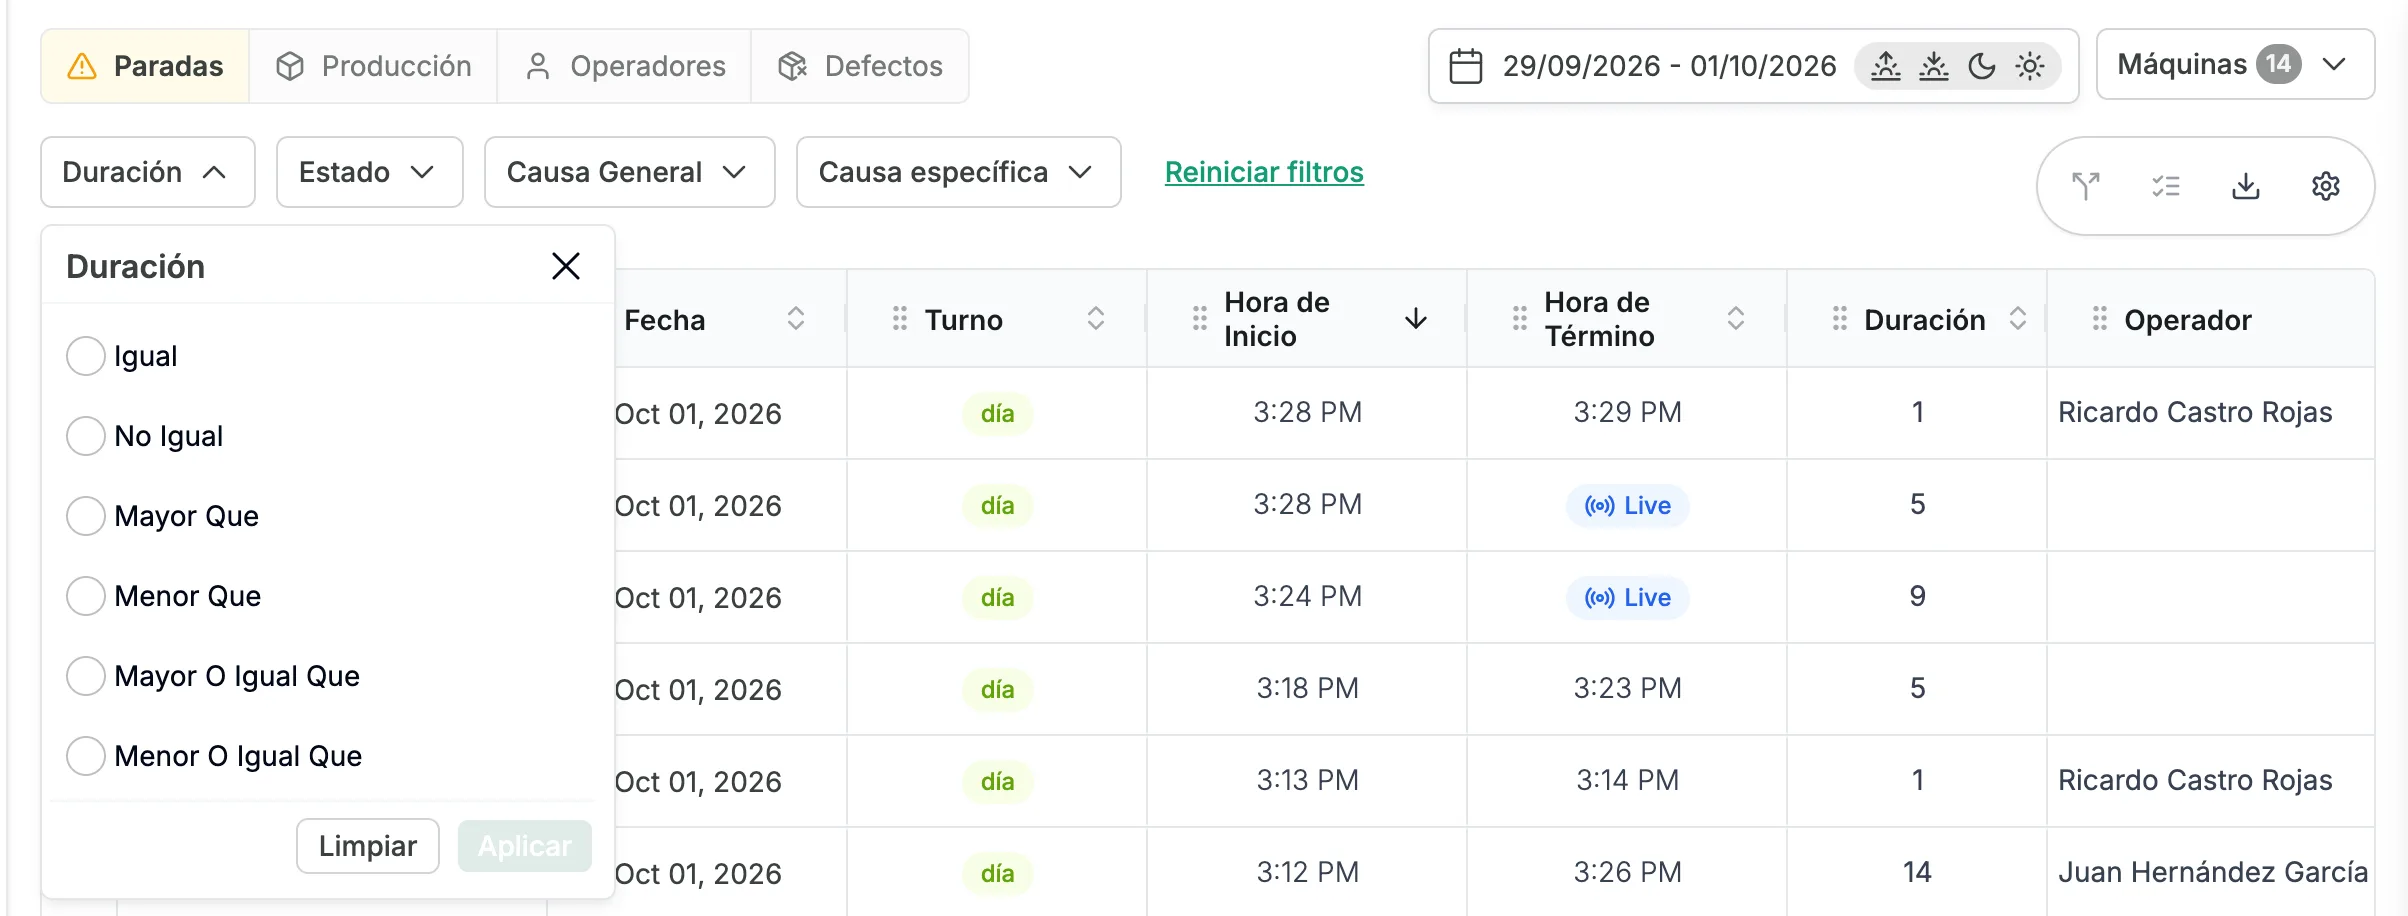Download the table data

click(x=2246, y=186)
